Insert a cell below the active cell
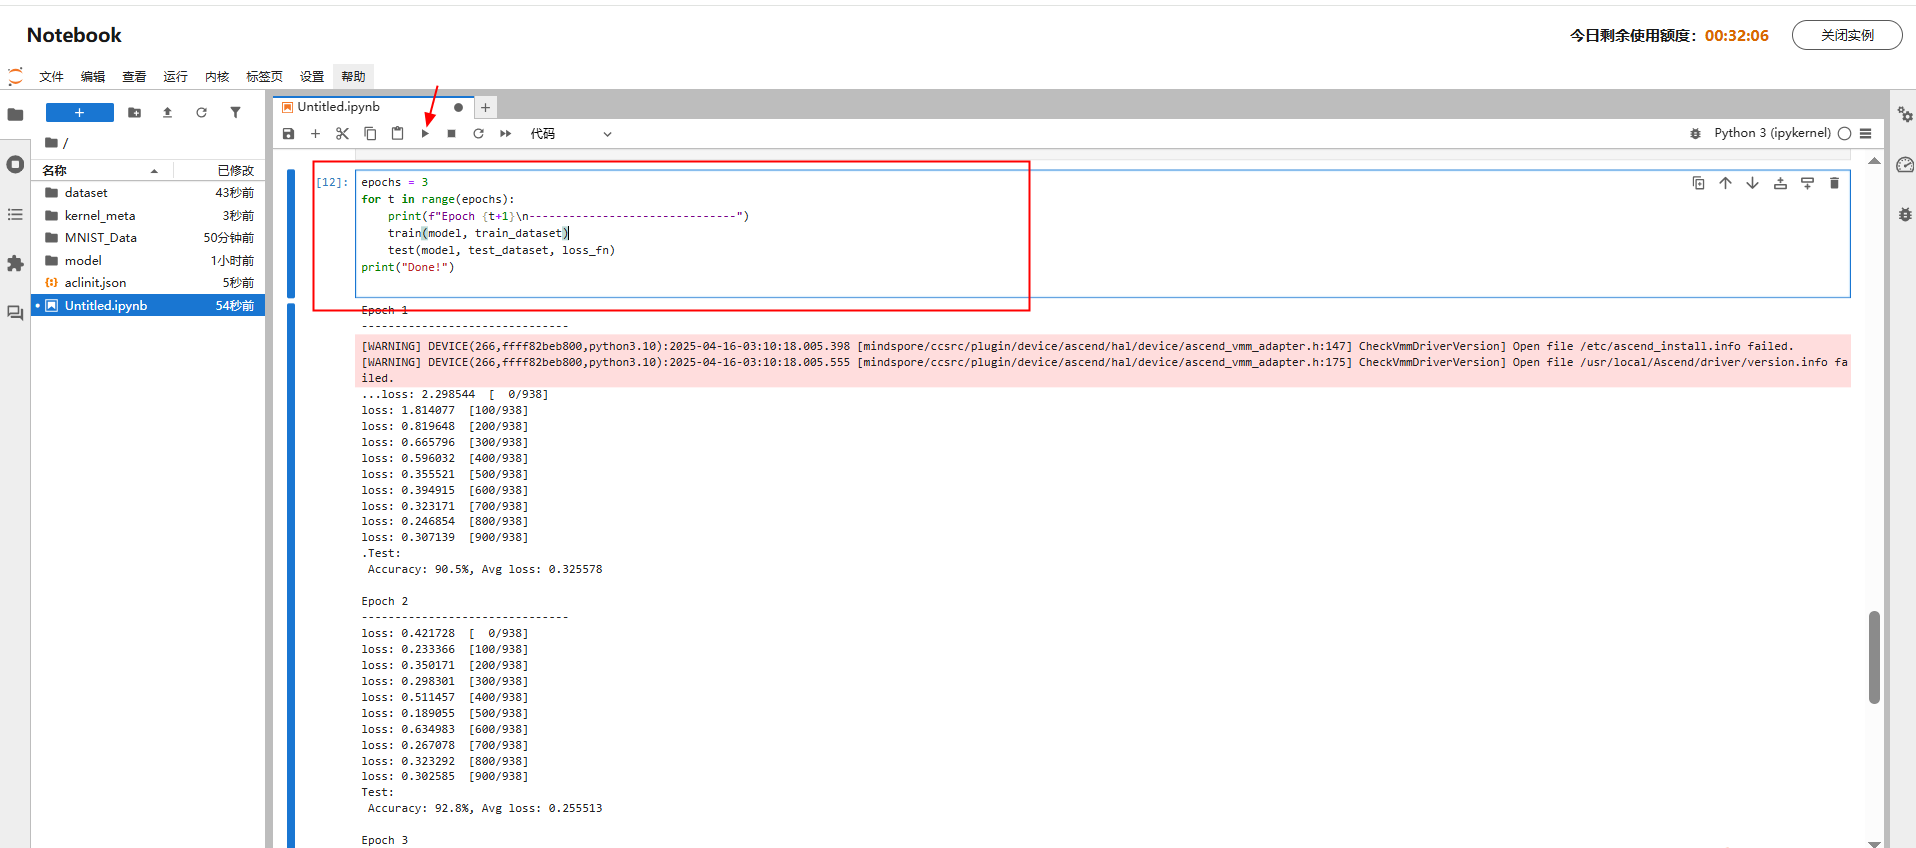Viewport: 1916px width, 848px height. click(x=1807, y=183)
